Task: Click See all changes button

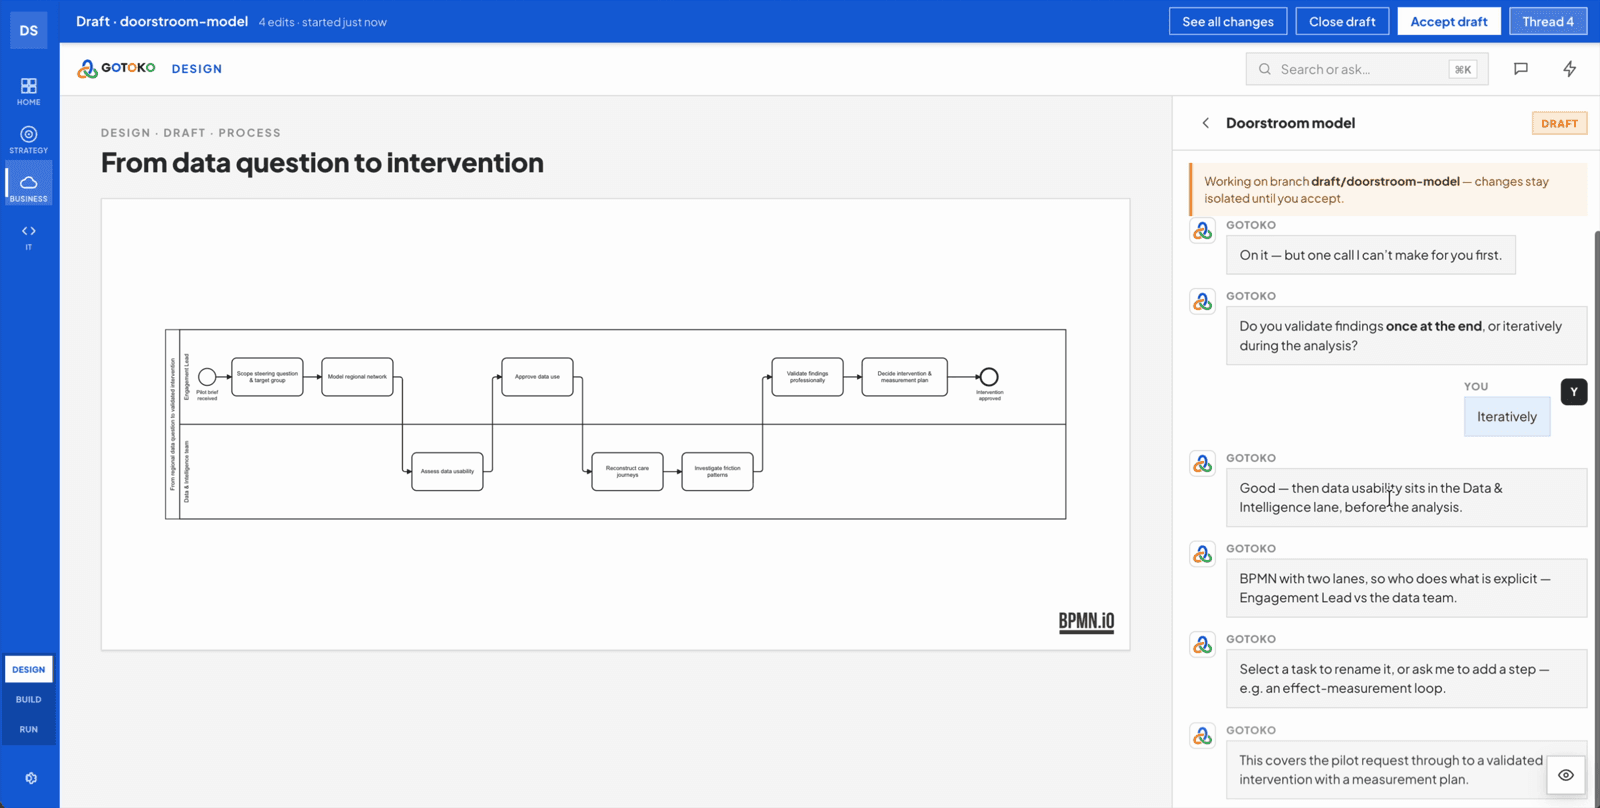Action: [1228, 21]
